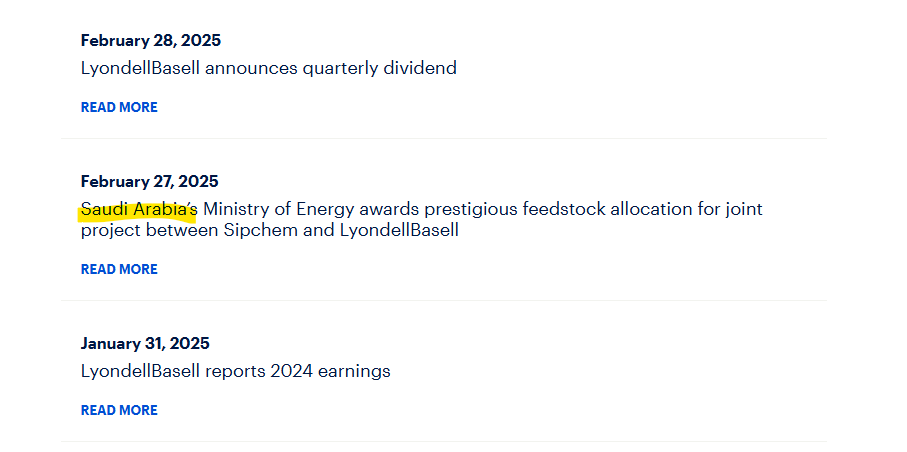Screen dimensions: 907x452
Task: Click the February 28, 2025 date heading
Action: 151,41
